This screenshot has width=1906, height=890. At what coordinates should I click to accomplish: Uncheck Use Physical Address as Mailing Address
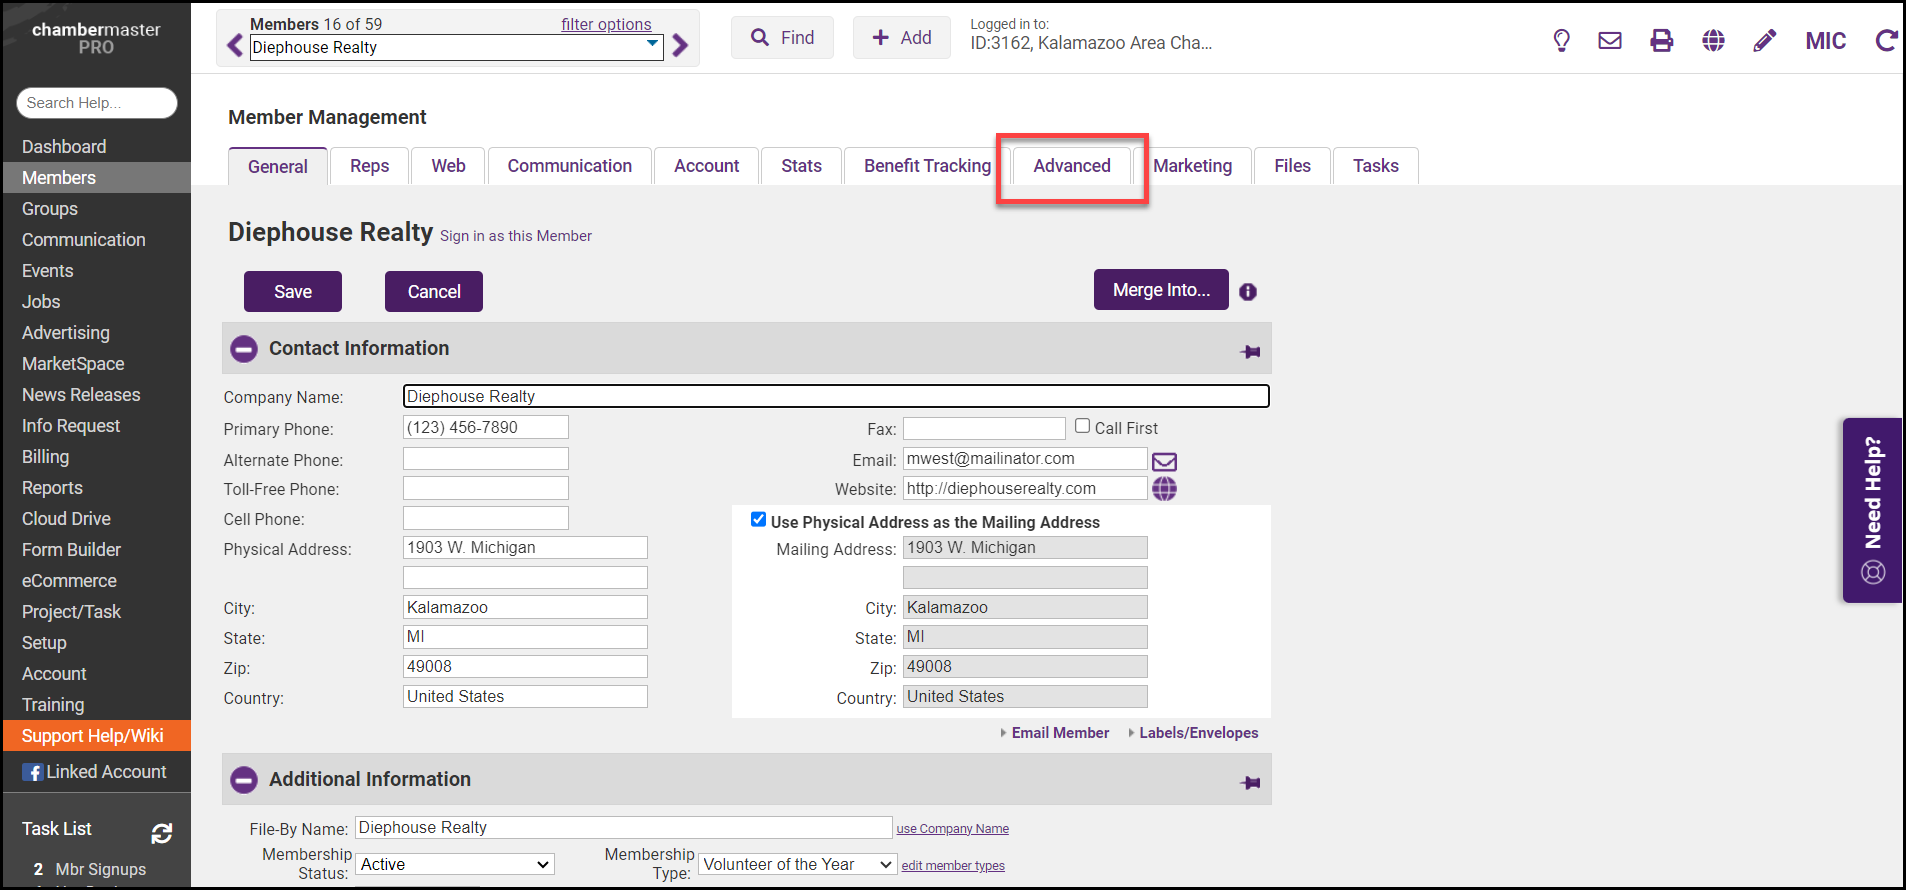[x=758, y=520]
